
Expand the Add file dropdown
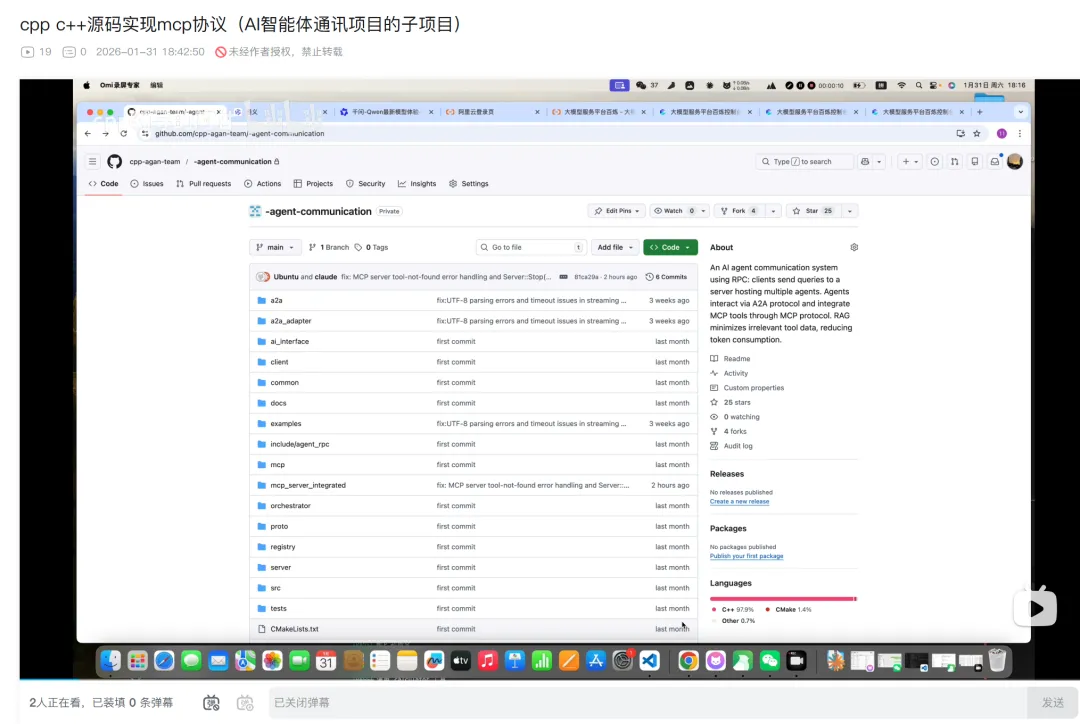coord(615,247)
